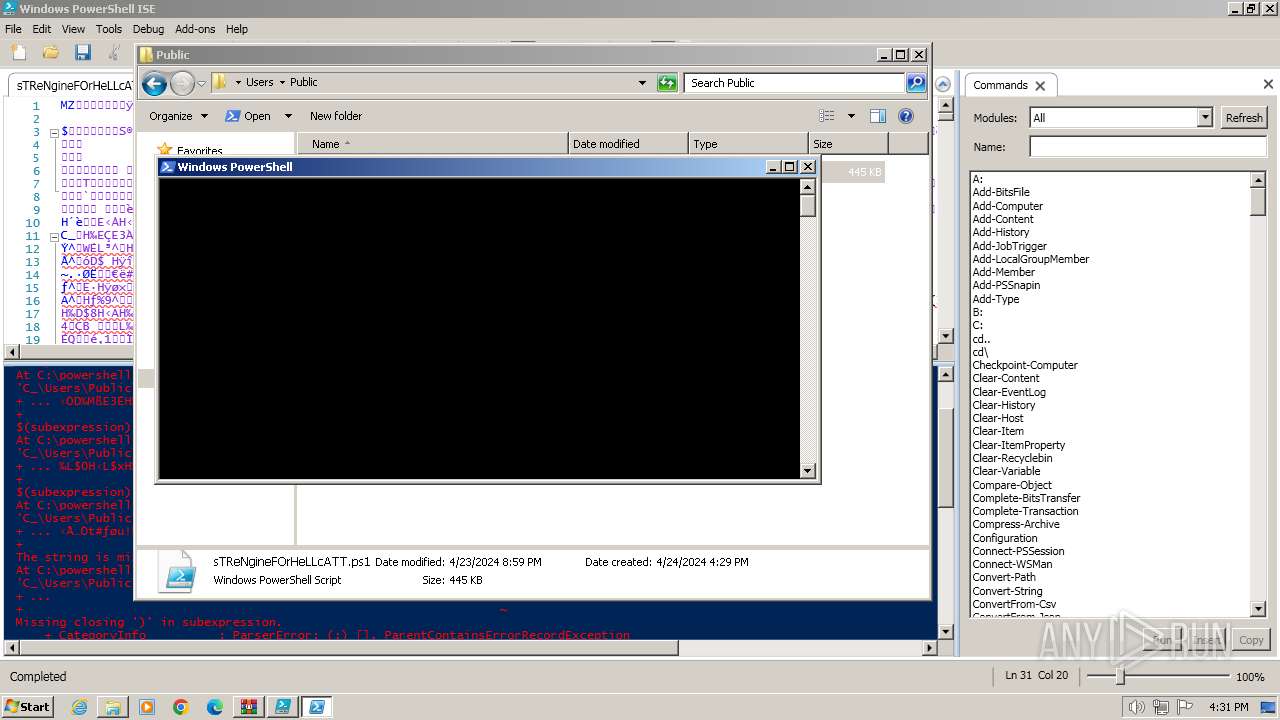
Task: Switch to PowerShell ISE taskbar button
Action: click(x=283, y=707)
